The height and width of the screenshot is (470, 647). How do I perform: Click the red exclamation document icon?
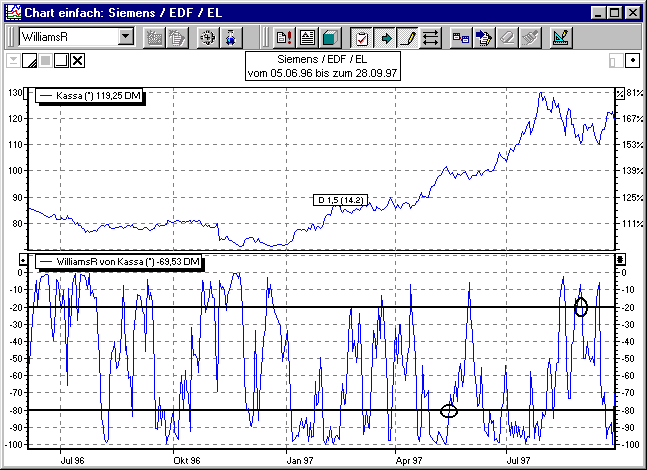283,38
